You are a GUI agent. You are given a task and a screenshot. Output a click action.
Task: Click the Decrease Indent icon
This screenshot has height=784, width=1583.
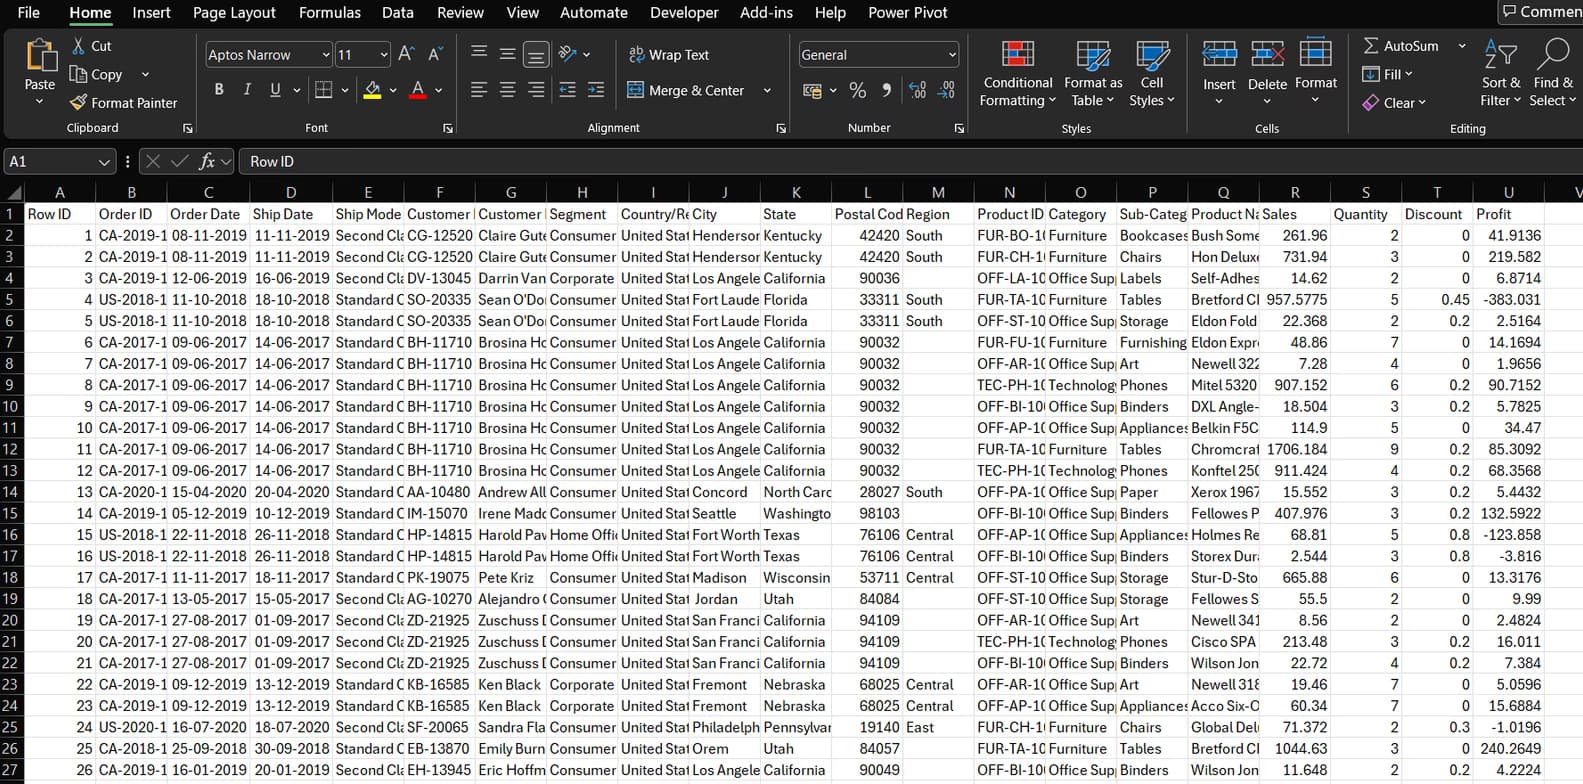567,90
